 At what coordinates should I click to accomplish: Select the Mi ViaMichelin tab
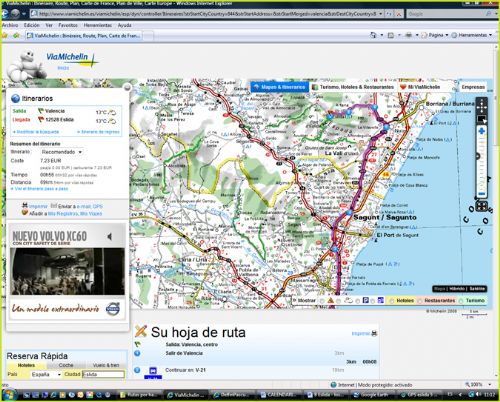pos(420,87)
